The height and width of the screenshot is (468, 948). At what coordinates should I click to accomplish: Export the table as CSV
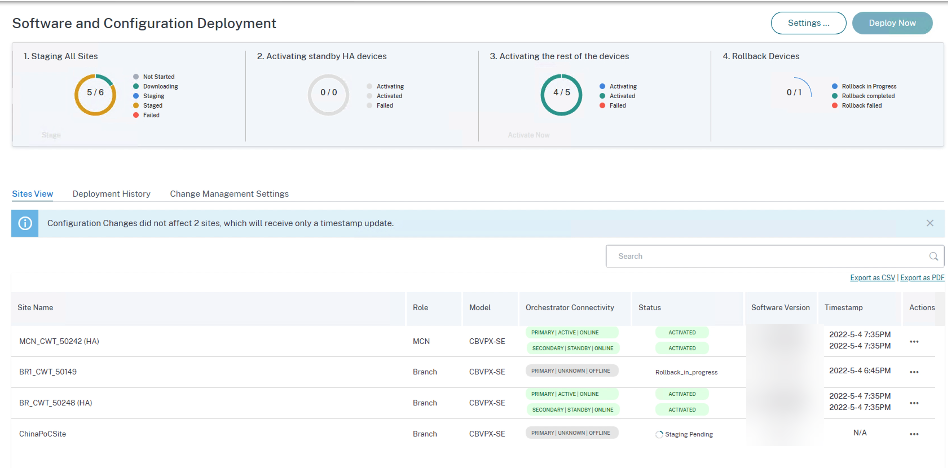pos(872,278)
